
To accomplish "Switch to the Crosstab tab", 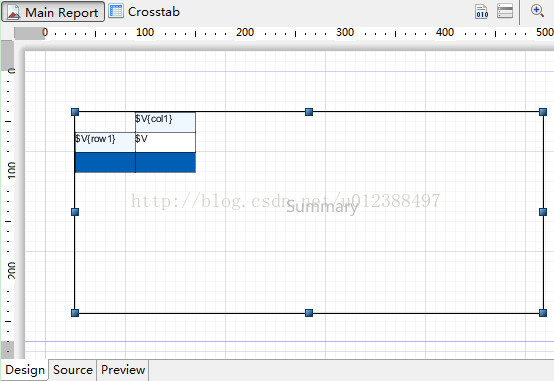I will pyautogui.click(x=144, y=12).
